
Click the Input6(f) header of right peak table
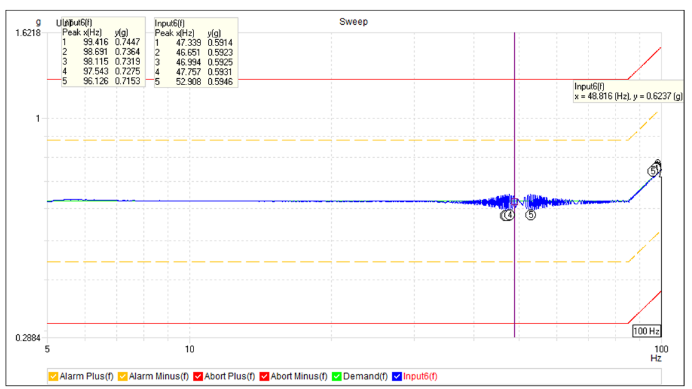[169, 23]
